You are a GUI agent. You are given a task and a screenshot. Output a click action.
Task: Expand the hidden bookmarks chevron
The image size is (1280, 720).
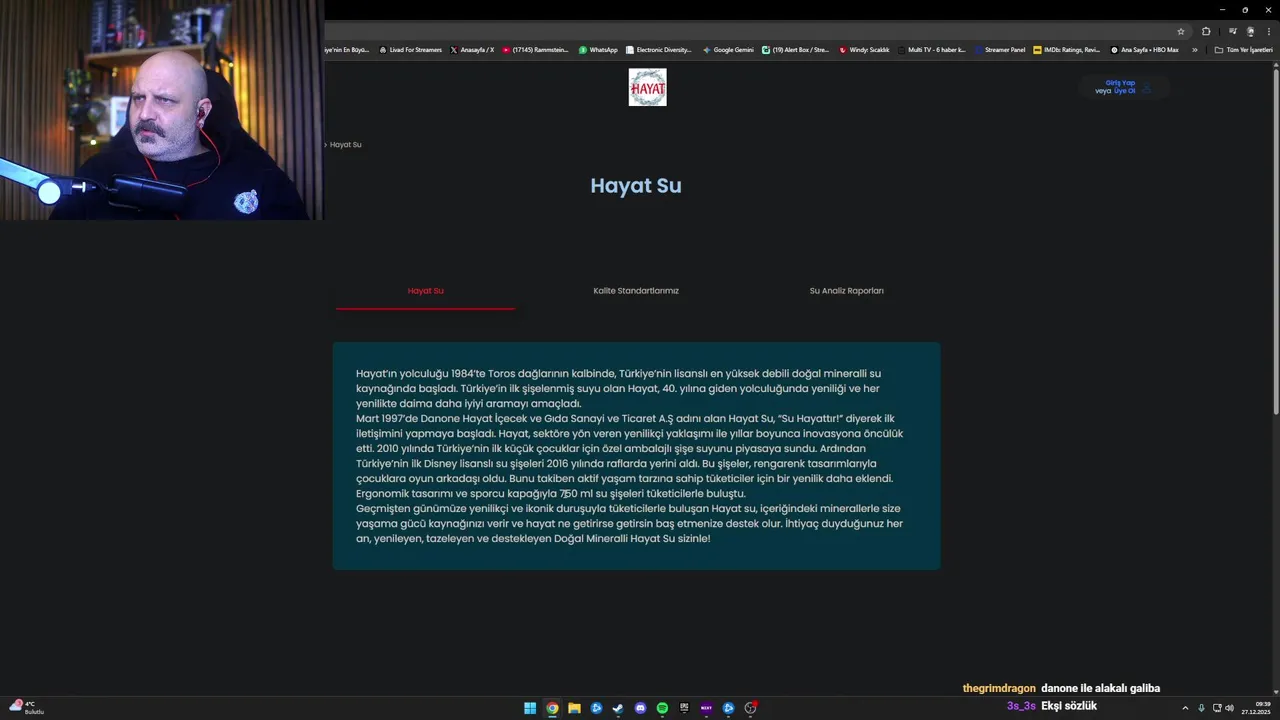[x=1194, y=50]
